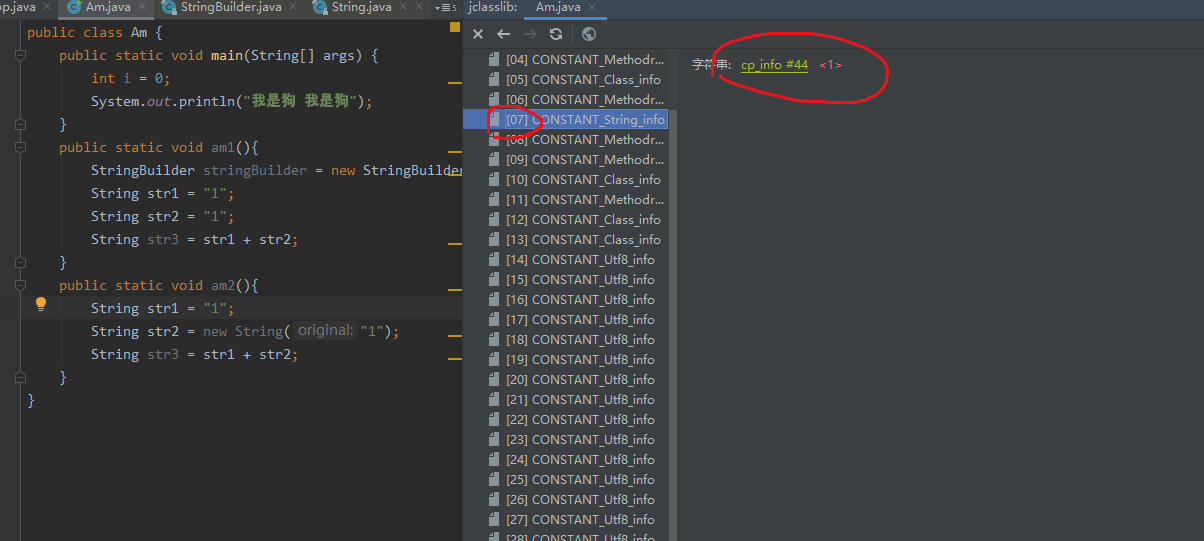
Task: Click fold end marker after main method
Action: (20, 124)
